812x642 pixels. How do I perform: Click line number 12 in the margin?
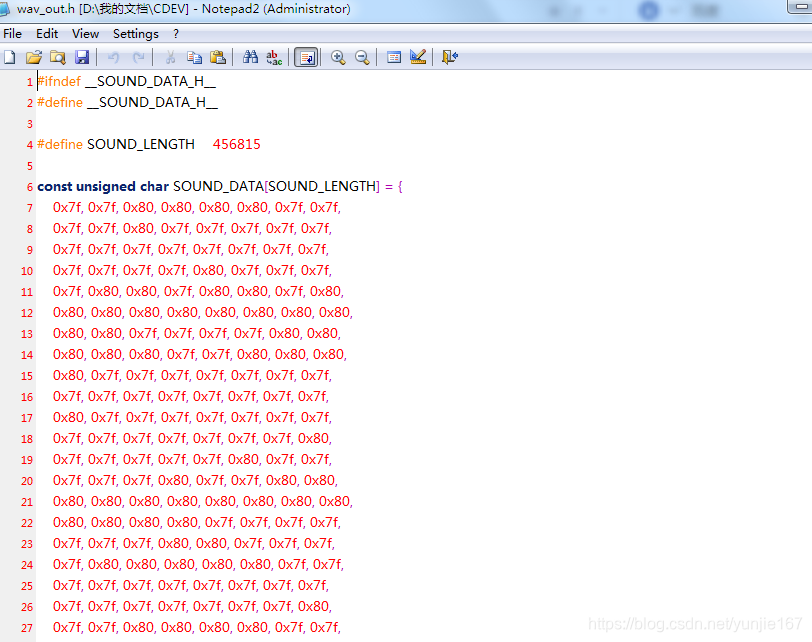[x=27, y=313]
